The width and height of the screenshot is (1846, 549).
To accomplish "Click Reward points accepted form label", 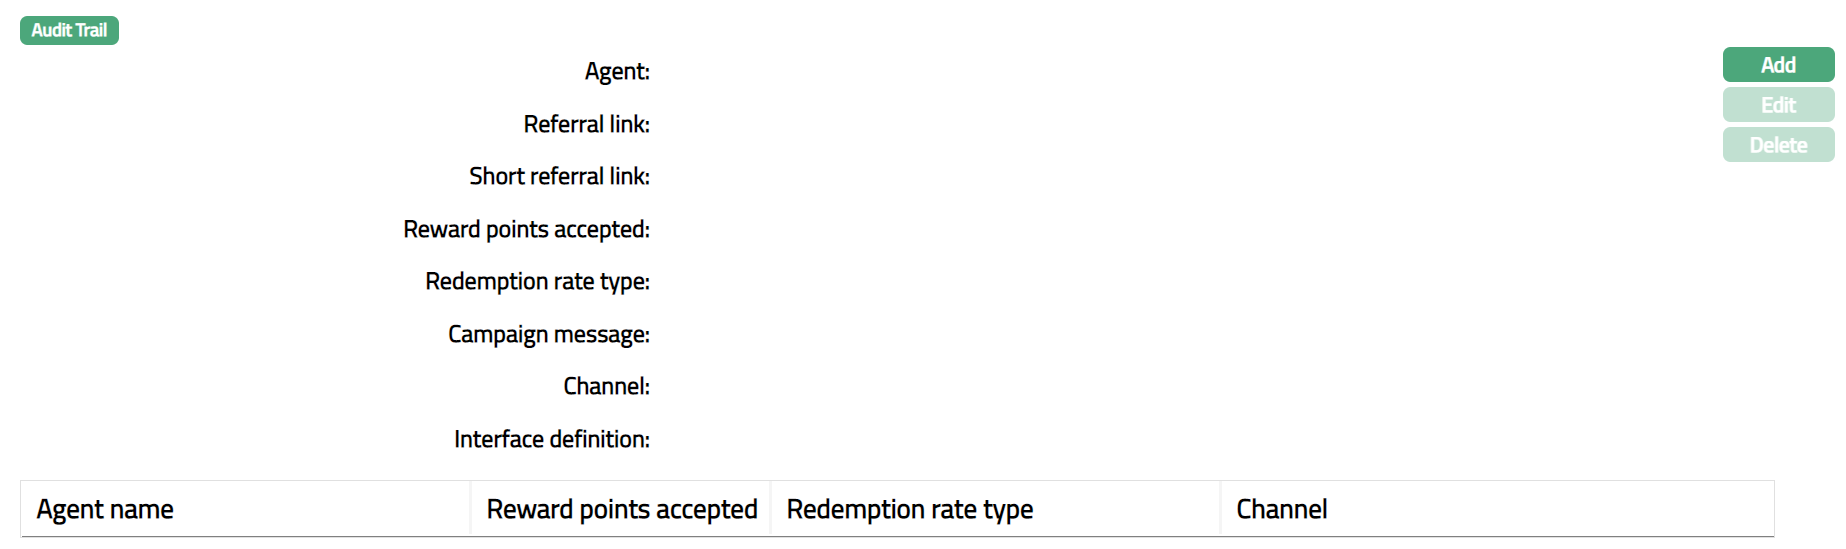I will [526, 229].
